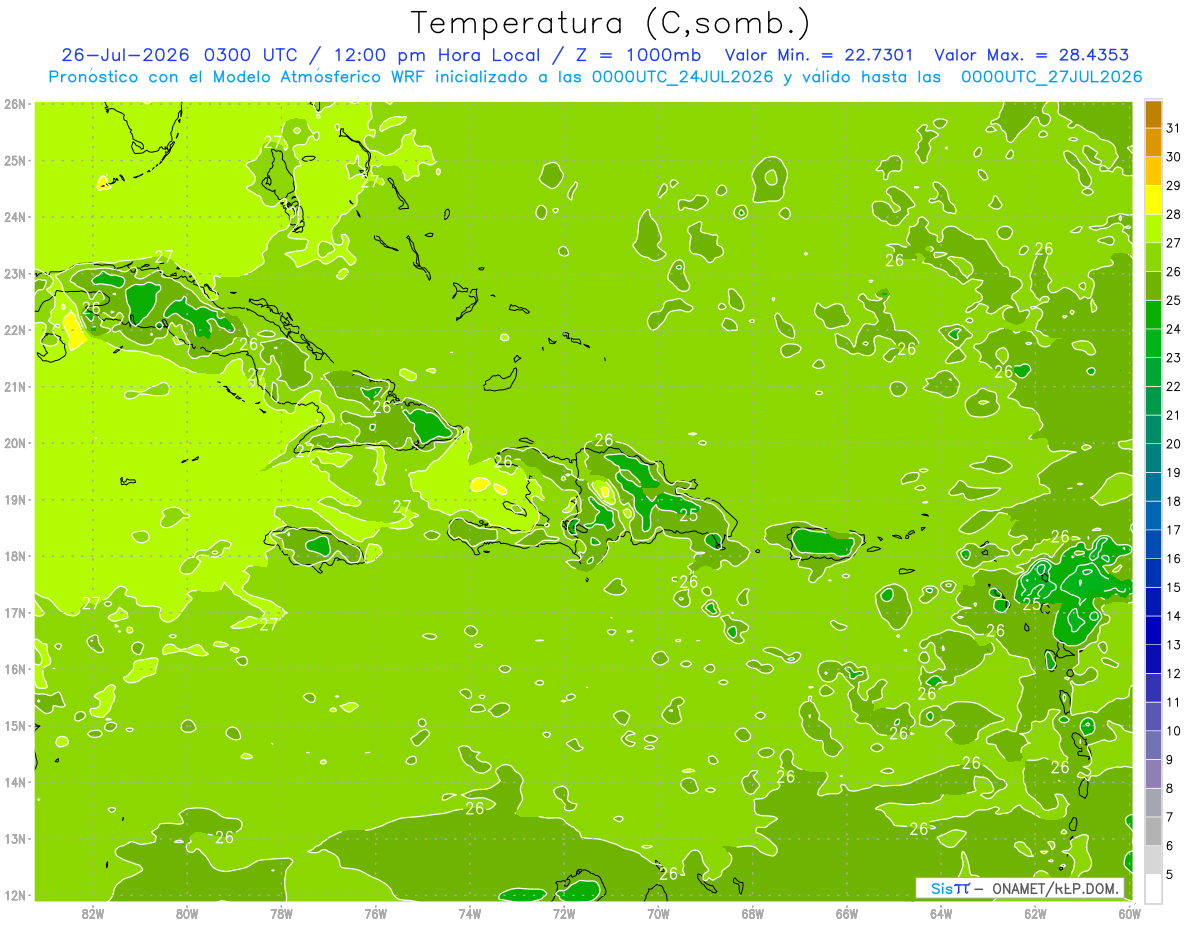This screenshot has height=927, width=1200.
Task: Click the SisTT – ONAMET/REP.DOM. logo box
Action: click(x=1020, y=888)
